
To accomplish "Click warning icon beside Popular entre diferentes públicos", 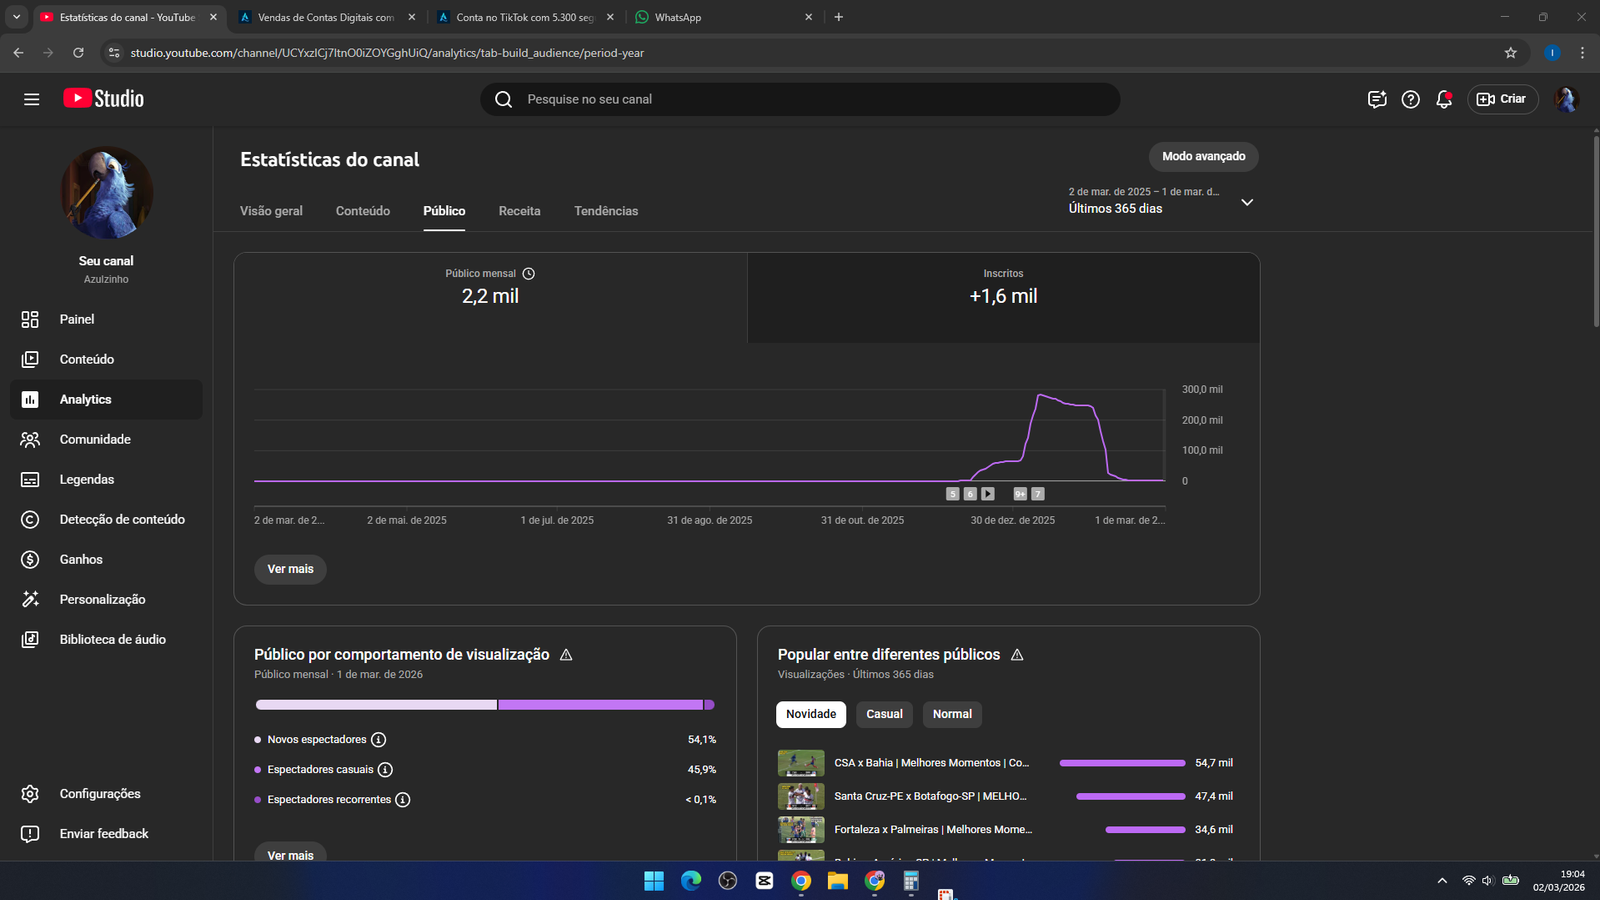I will click(x=1017, y=655).
